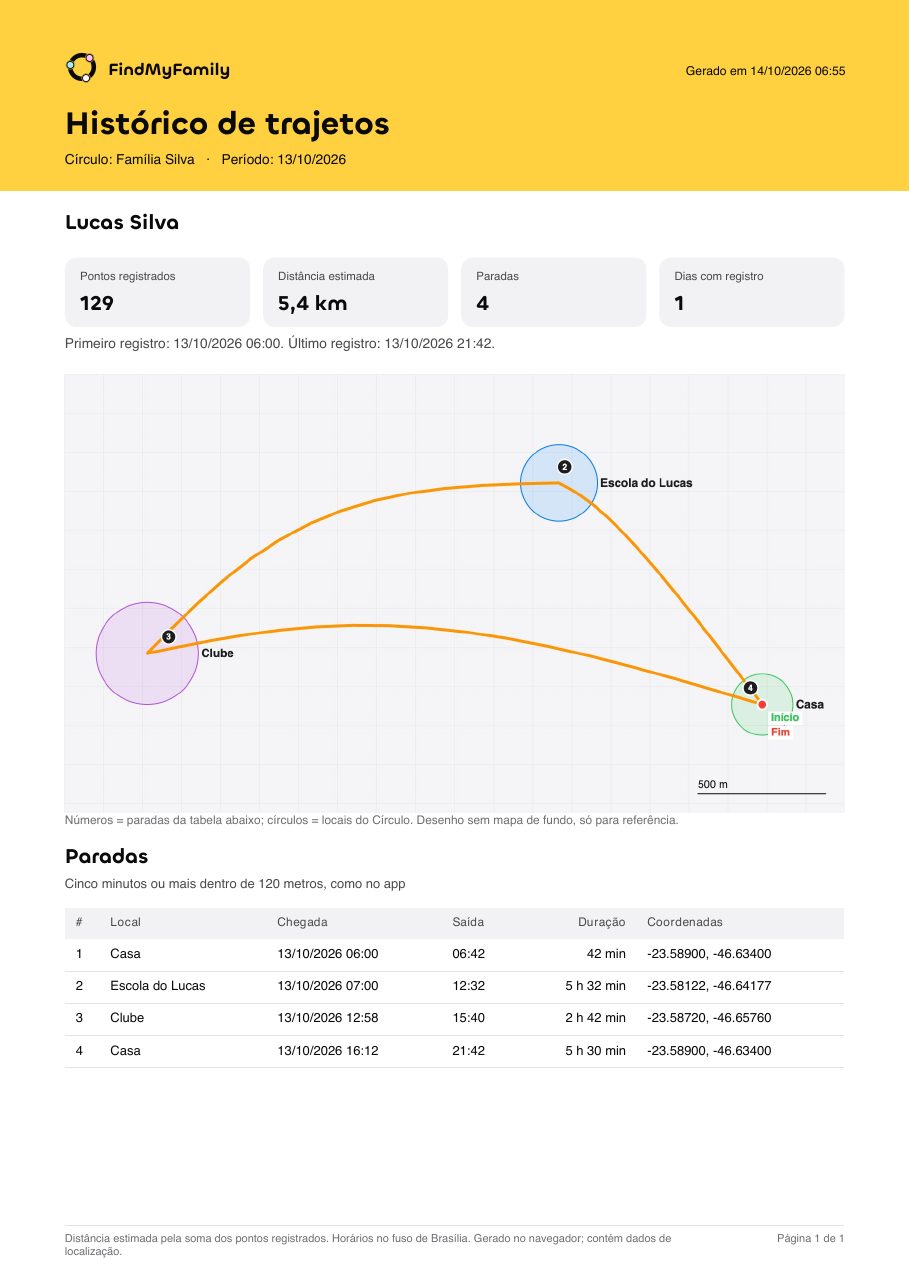Screen dimensions: 910x1287
Task: Click "Casa" in table row 4
Action: tap(125, 1051)
